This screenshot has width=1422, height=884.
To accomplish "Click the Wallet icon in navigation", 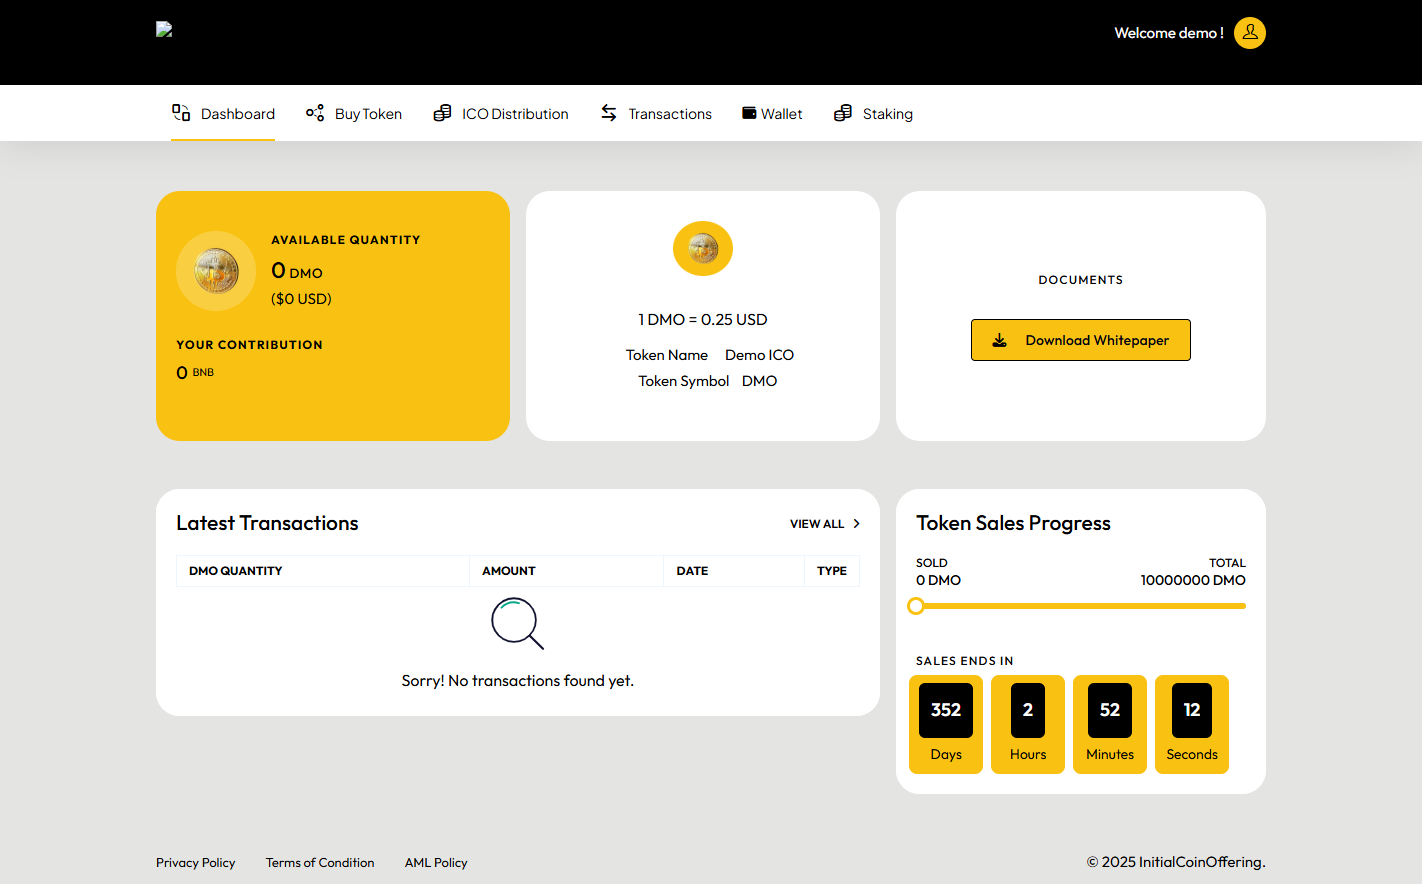I will point(749,113).
